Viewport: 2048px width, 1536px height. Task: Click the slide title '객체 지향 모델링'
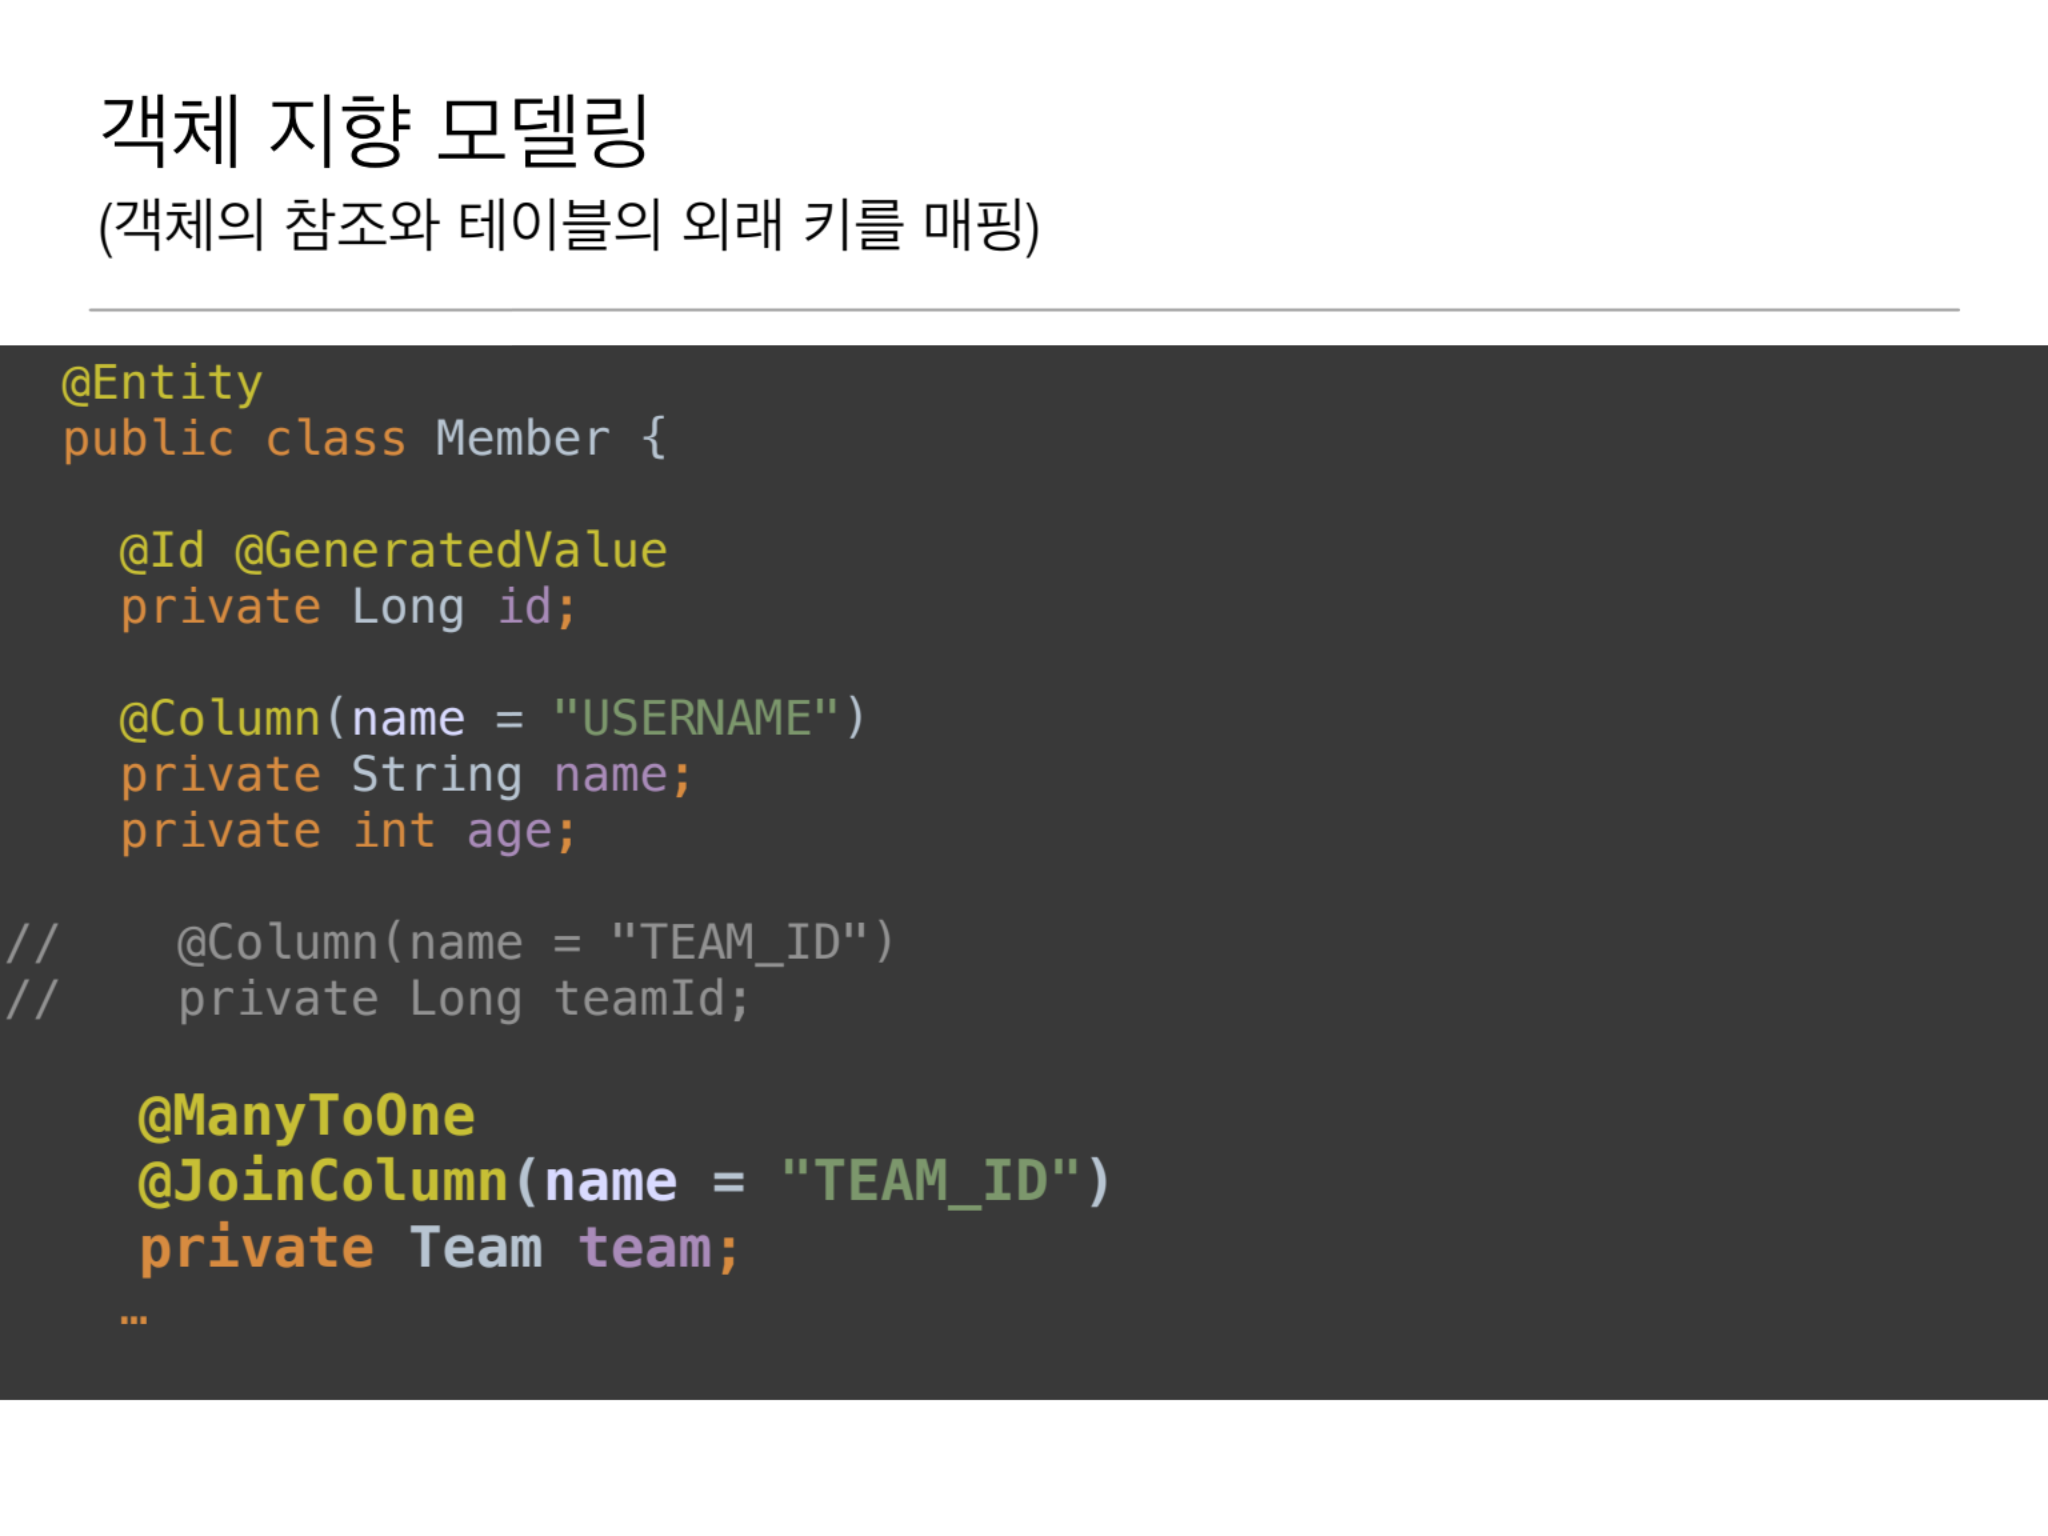[x=375, y=130]
